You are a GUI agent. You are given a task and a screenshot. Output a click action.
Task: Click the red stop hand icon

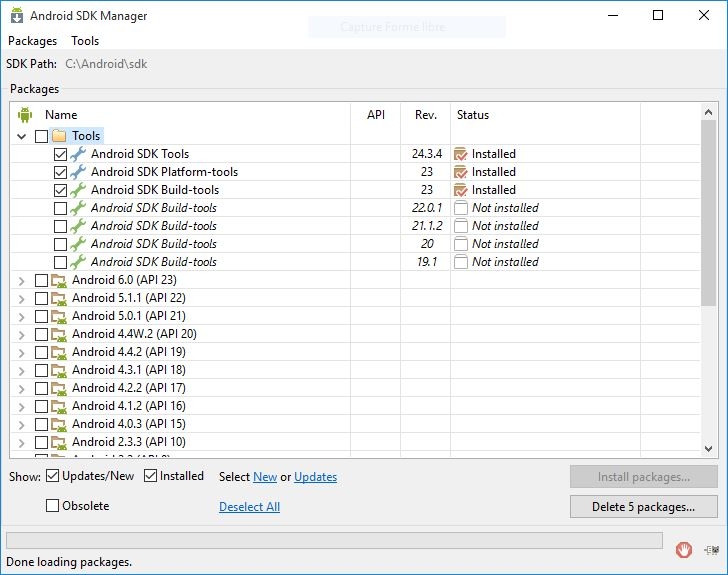[684, 549]
